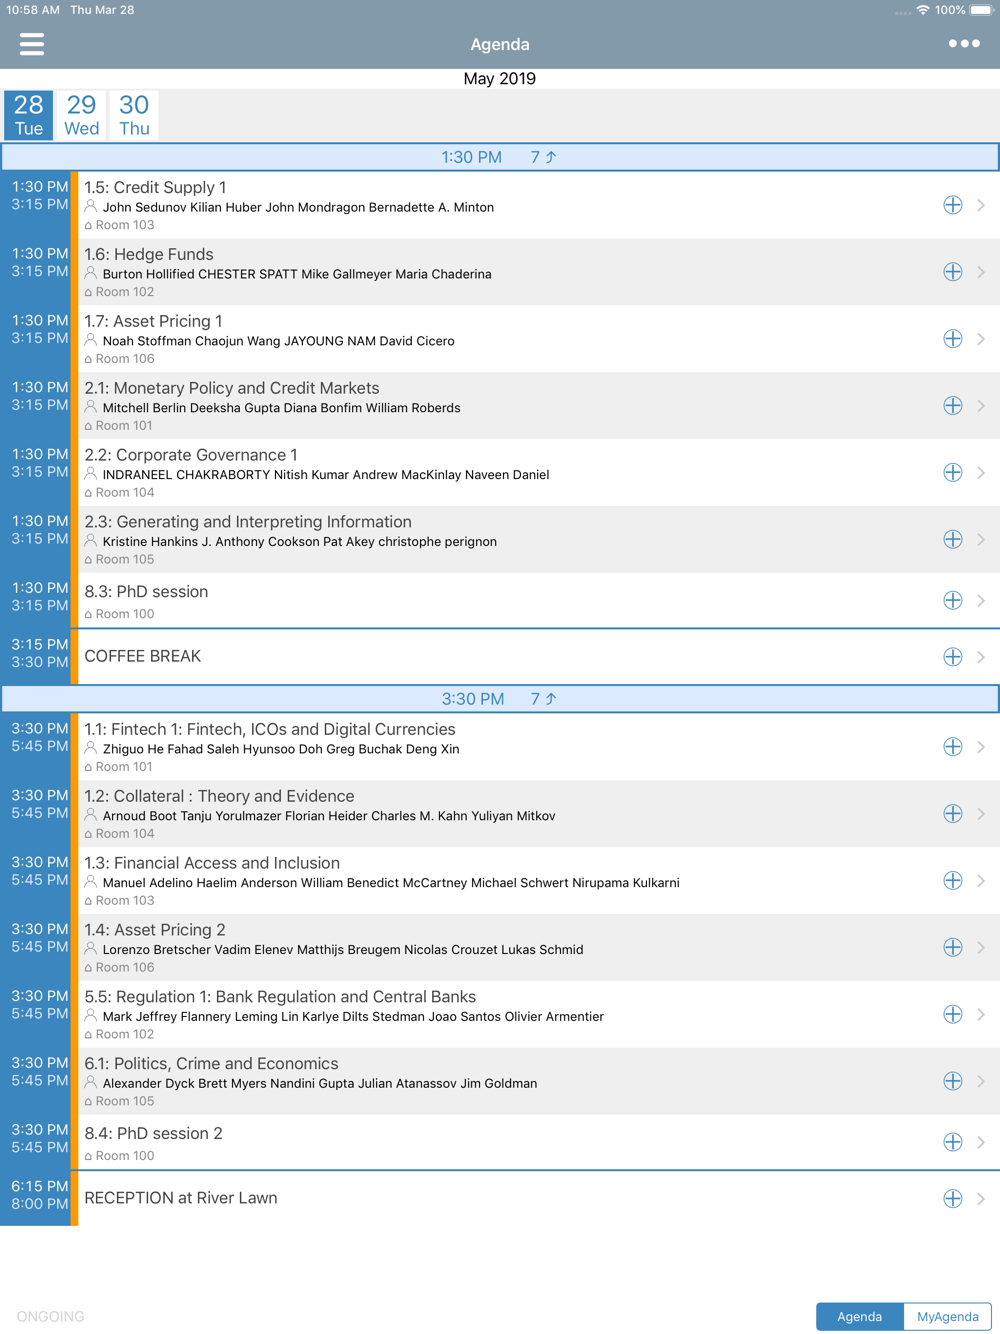Open 1.2: Collateral : Theory and Evidence title
The image size is (1000, 1334).
[x=219, y=796]
